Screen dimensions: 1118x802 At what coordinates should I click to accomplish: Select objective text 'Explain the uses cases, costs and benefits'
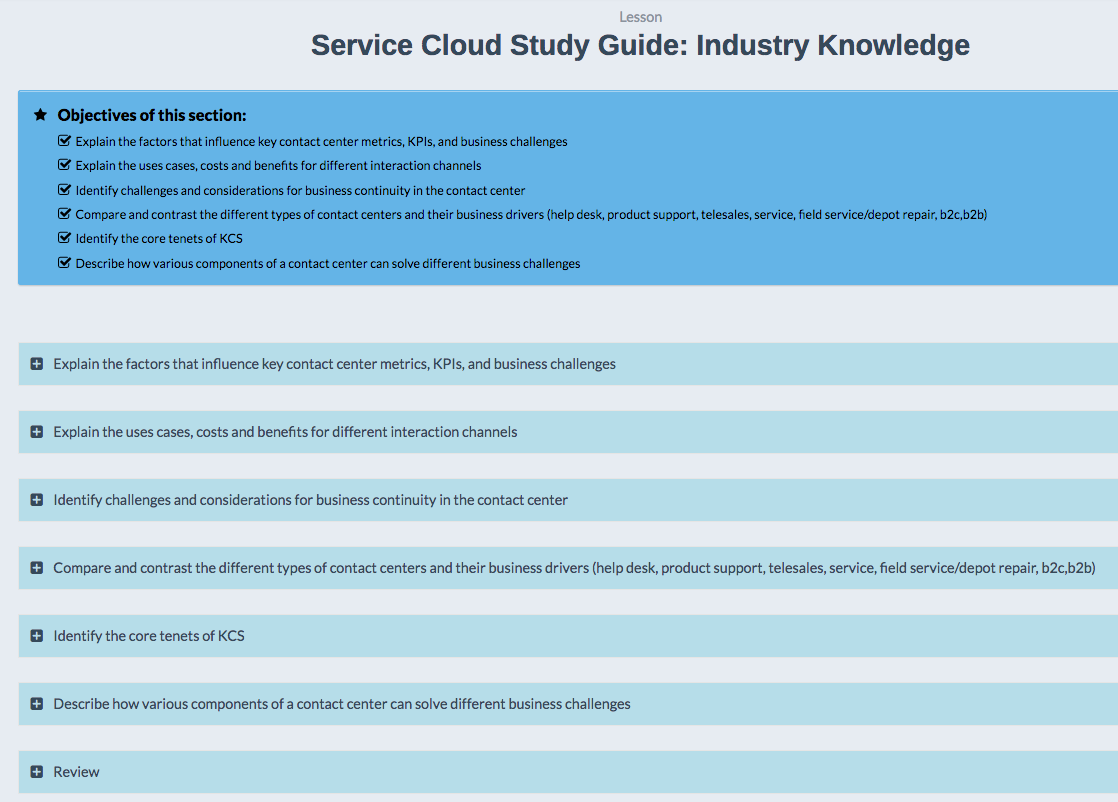[x=278, y=165]
